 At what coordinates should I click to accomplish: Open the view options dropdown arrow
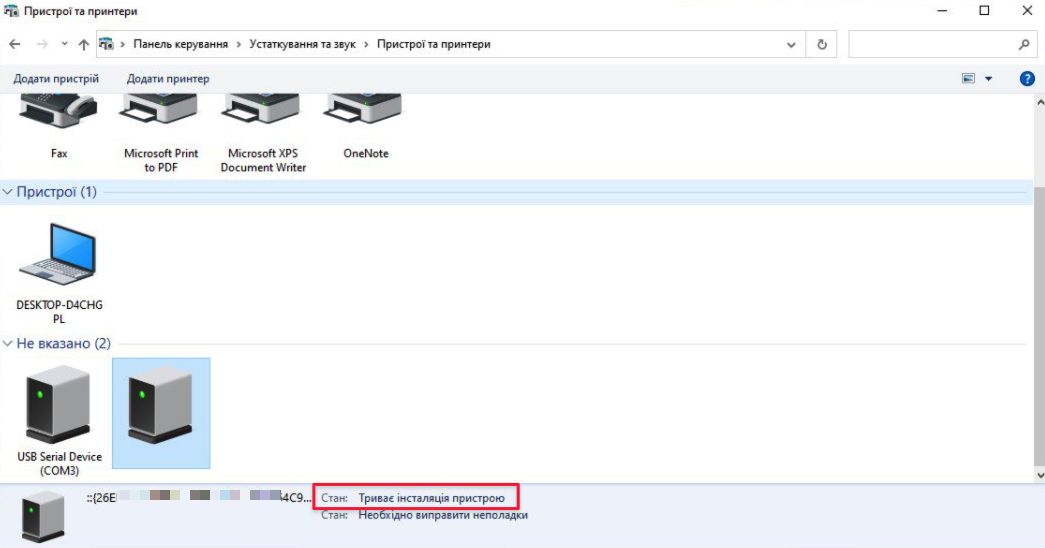coord(989,79)
